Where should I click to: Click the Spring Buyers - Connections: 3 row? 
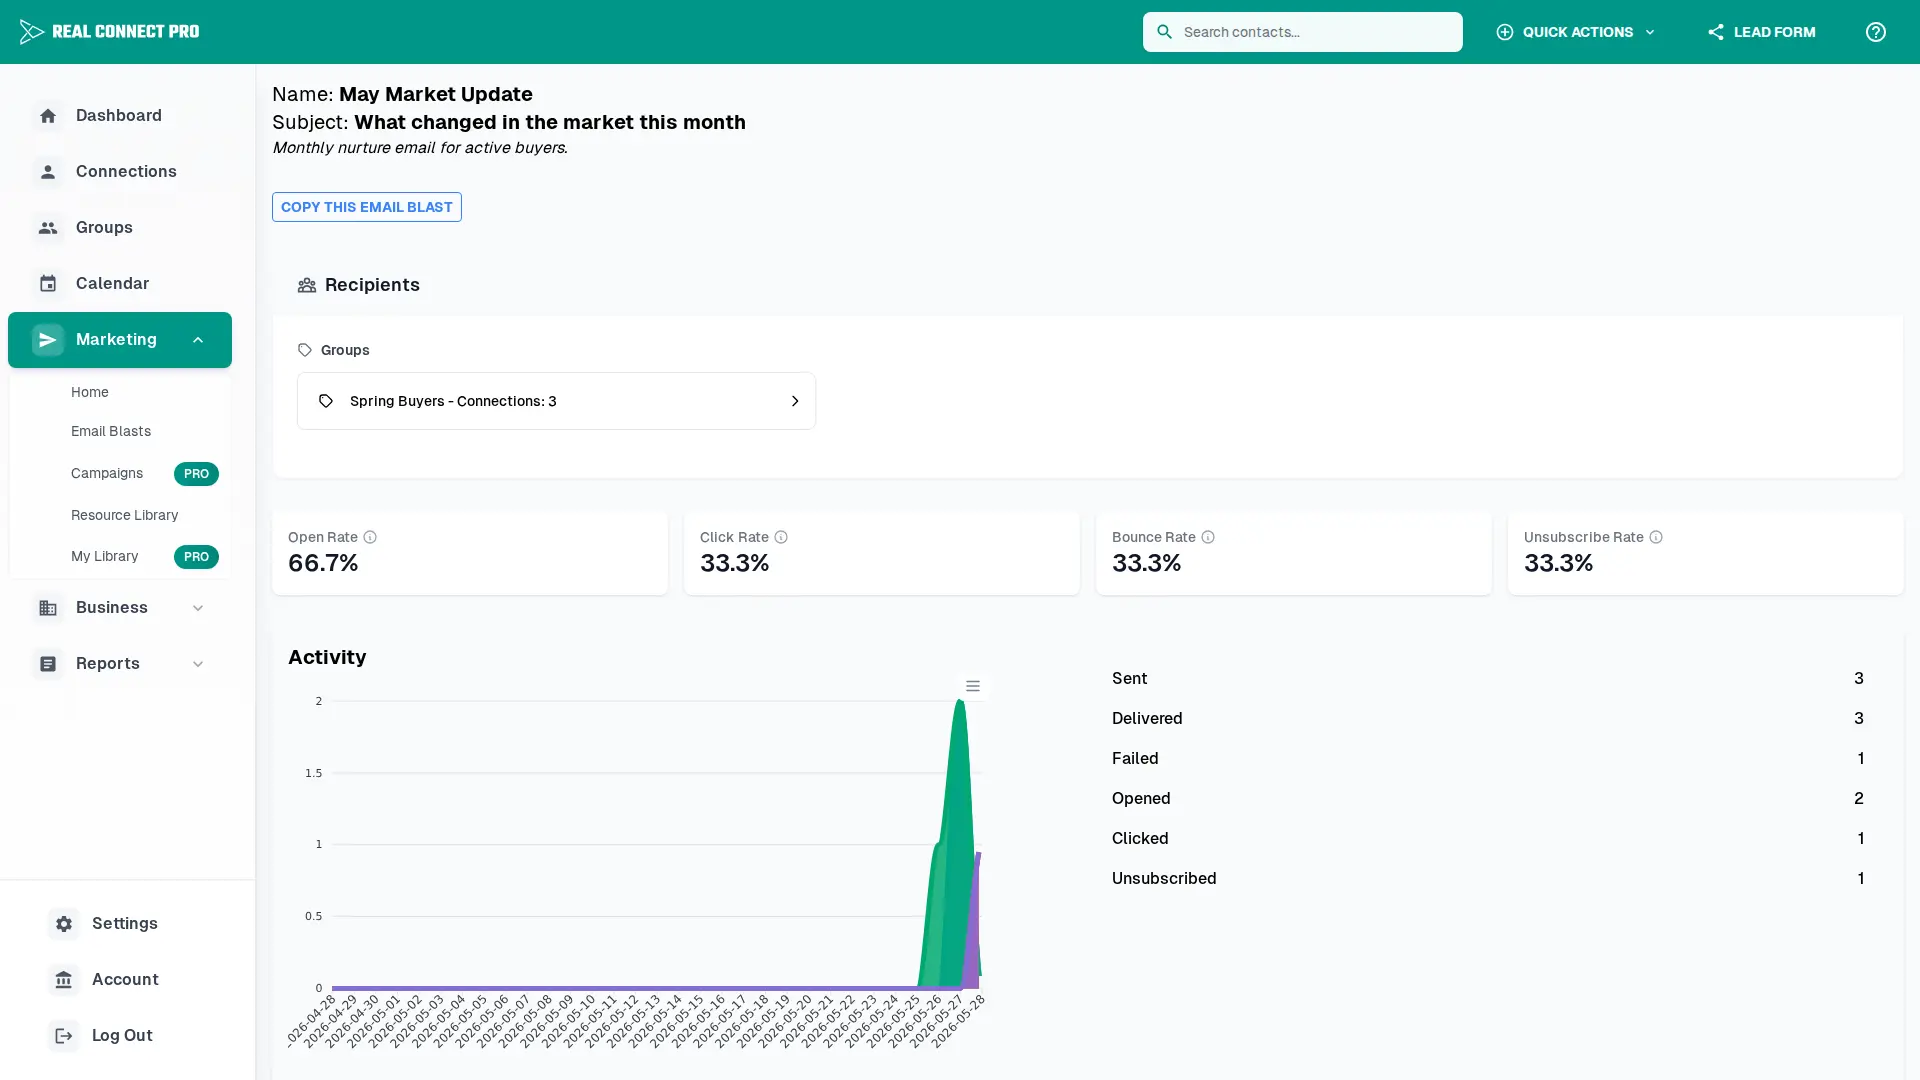[556, 401]
